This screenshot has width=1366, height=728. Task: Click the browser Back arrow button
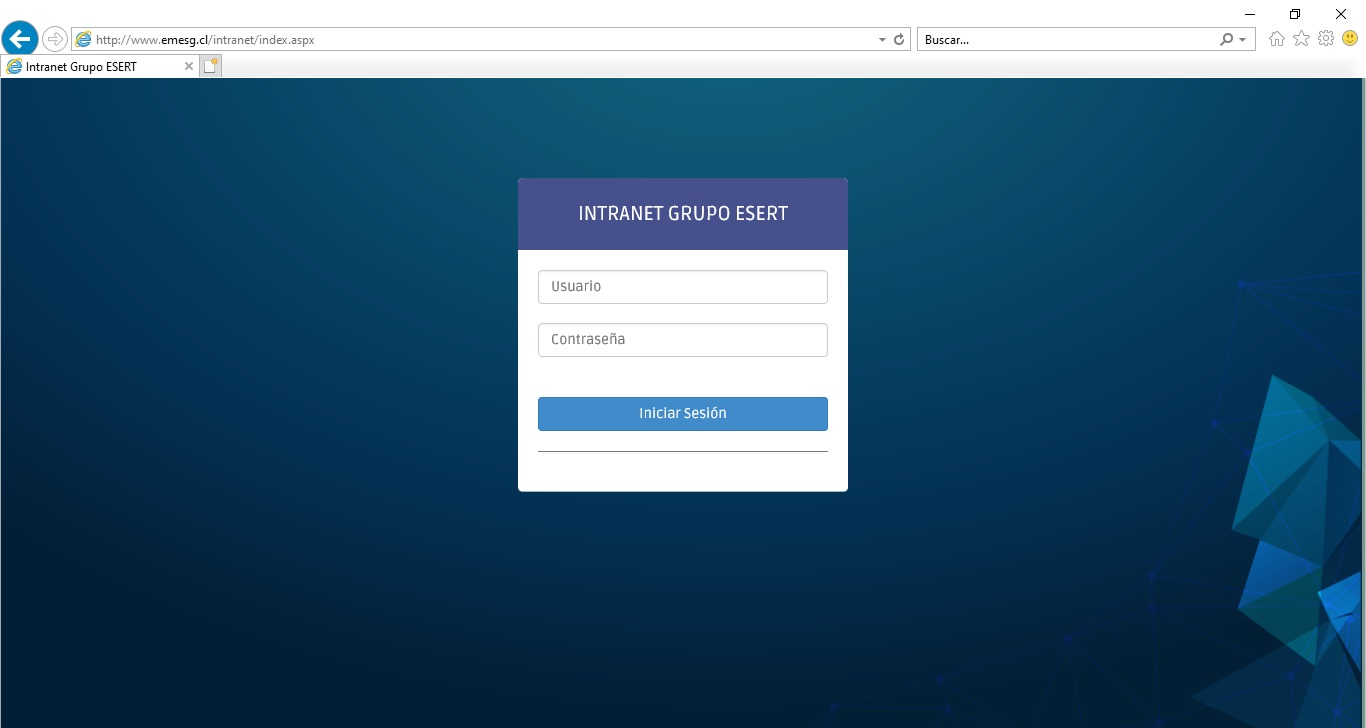tap(20, 39)
